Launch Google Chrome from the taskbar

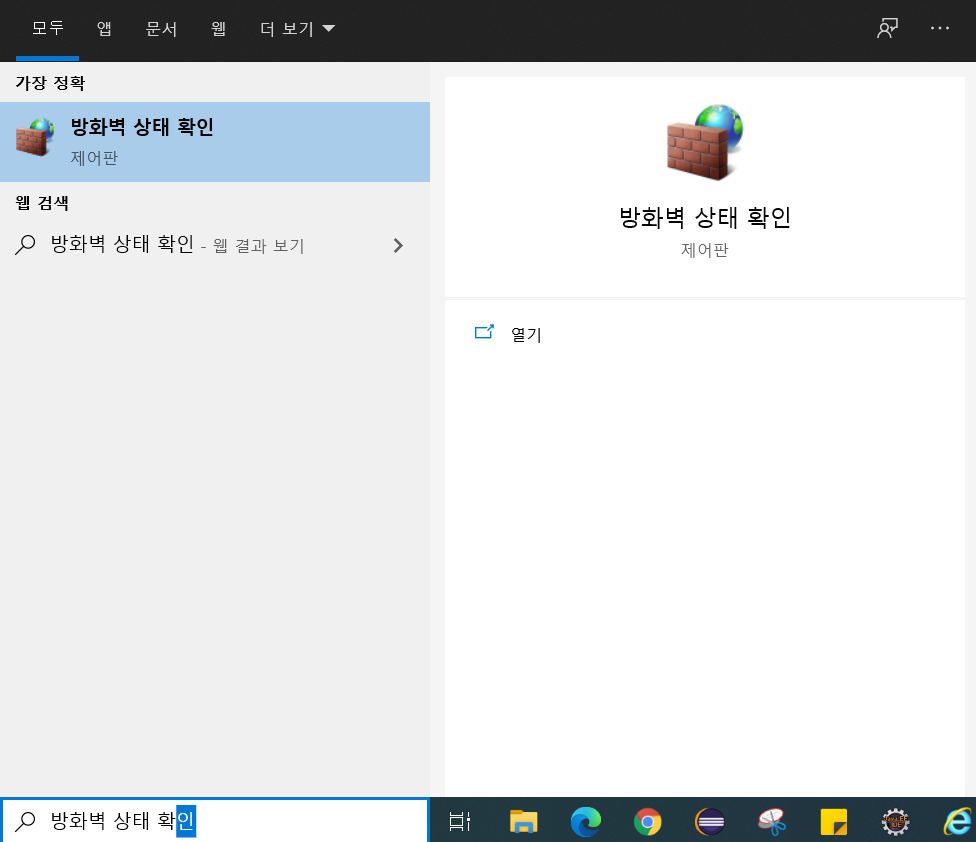(x=648, y=821)
